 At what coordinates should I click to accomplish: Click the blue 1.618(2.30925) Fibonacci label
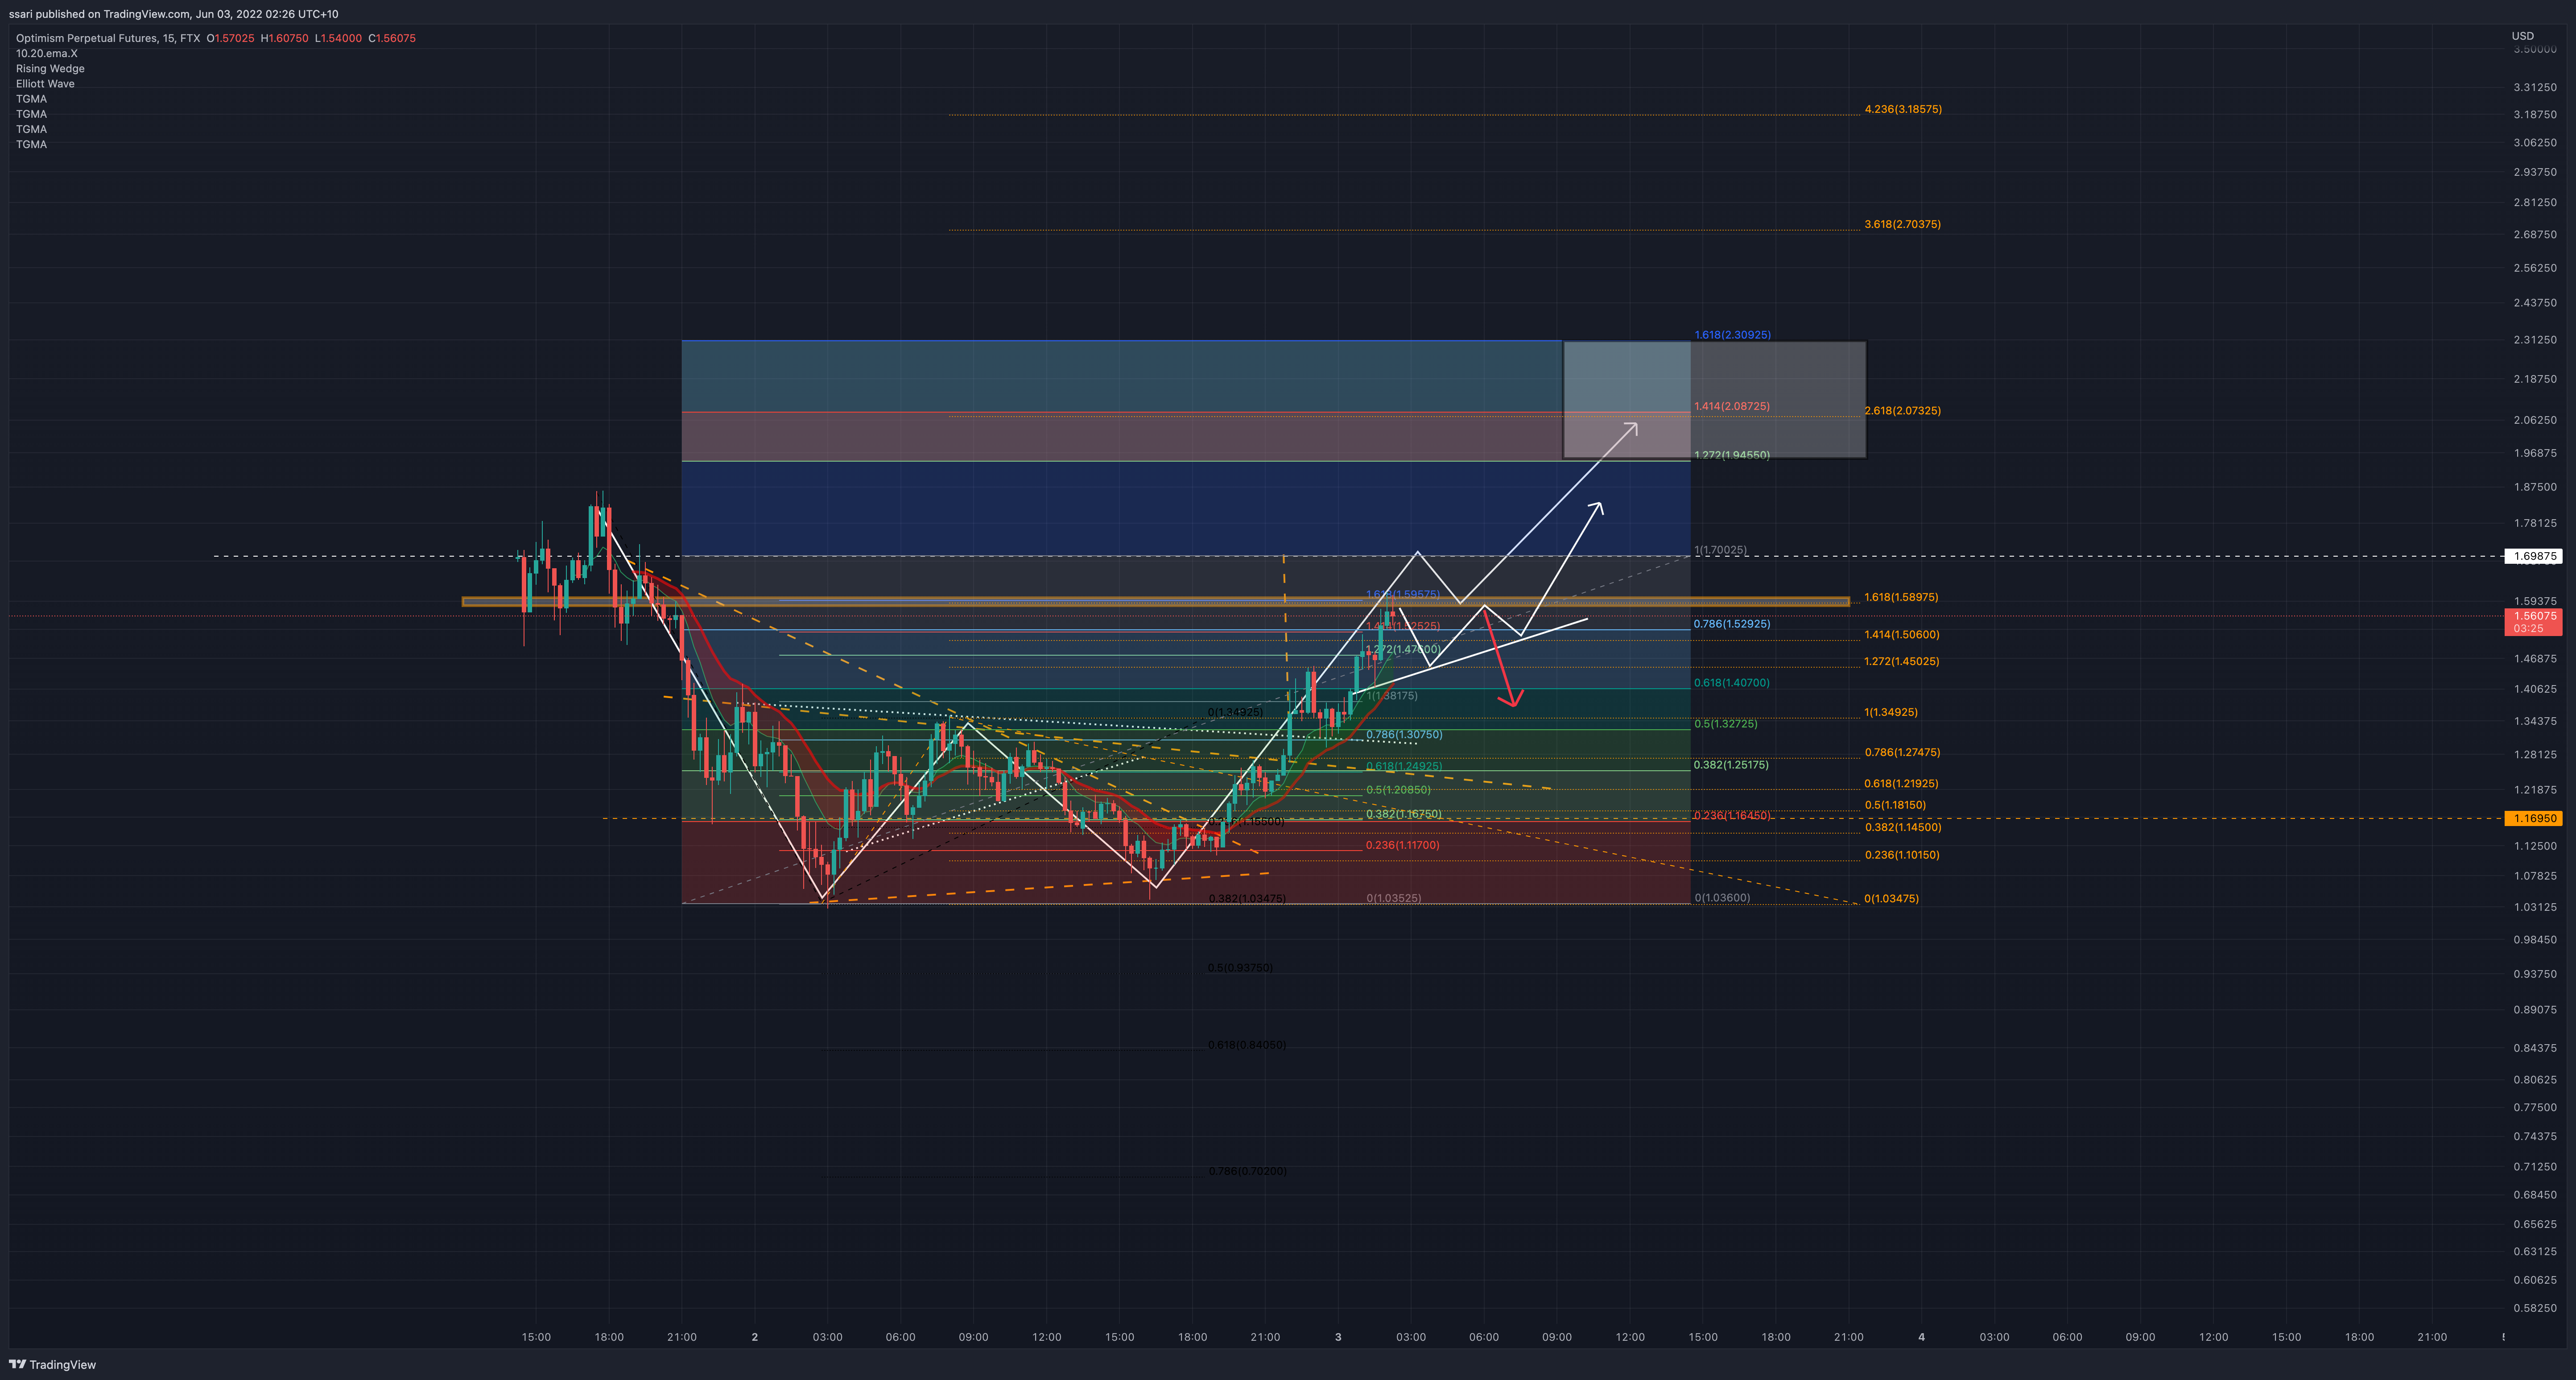[1732, 334]
